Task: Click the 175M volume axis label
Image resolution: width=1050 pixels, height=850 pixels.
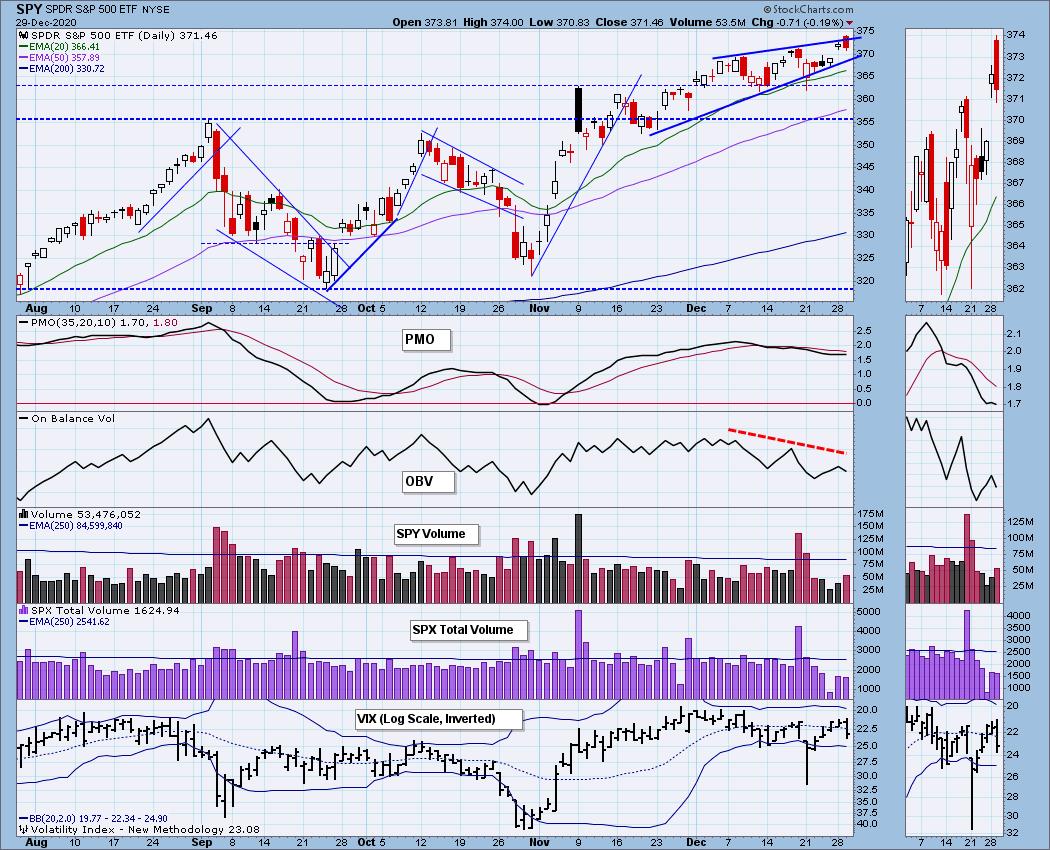Action: point(870,514)
